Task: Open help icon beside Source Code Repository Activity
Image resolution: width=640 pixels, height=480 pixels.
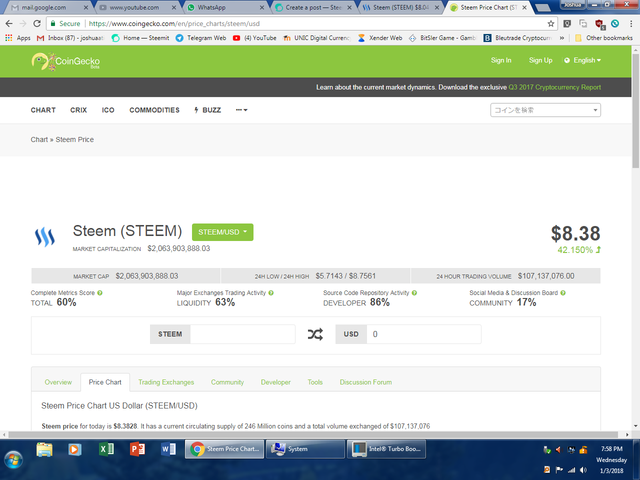Action: click(414, 293)
